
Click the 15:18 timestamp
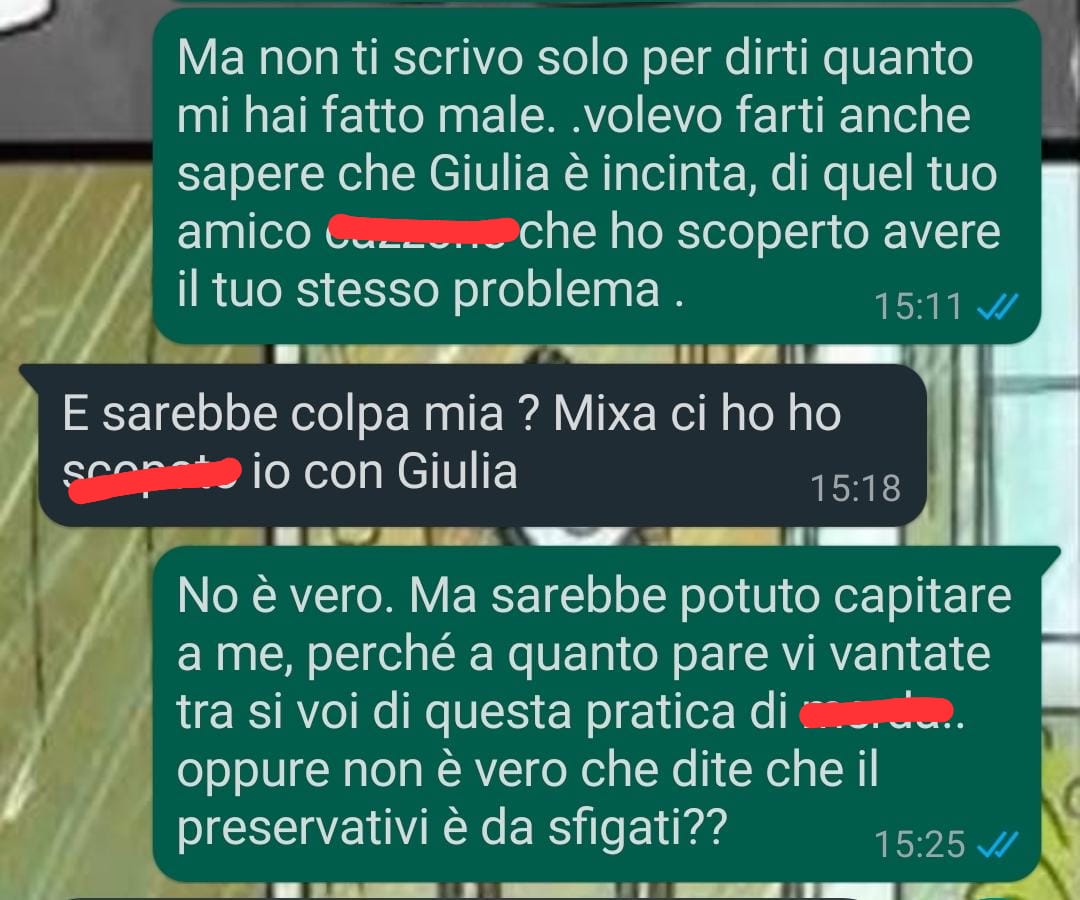coord(855,488)
